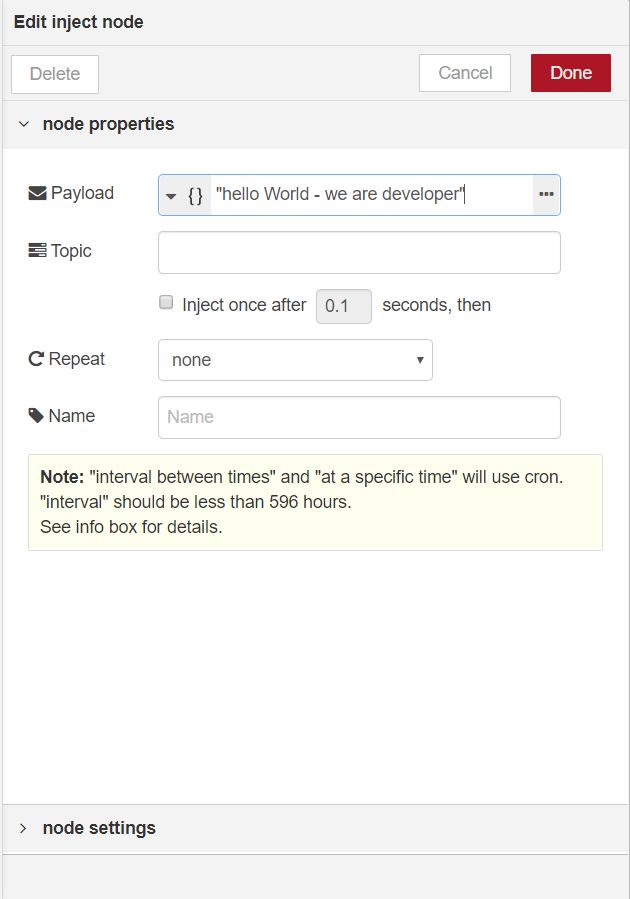This screenshot has height=899, width=630.
Task: Click the Repeat circular arrow icon
Action: (x=36, y=359)
